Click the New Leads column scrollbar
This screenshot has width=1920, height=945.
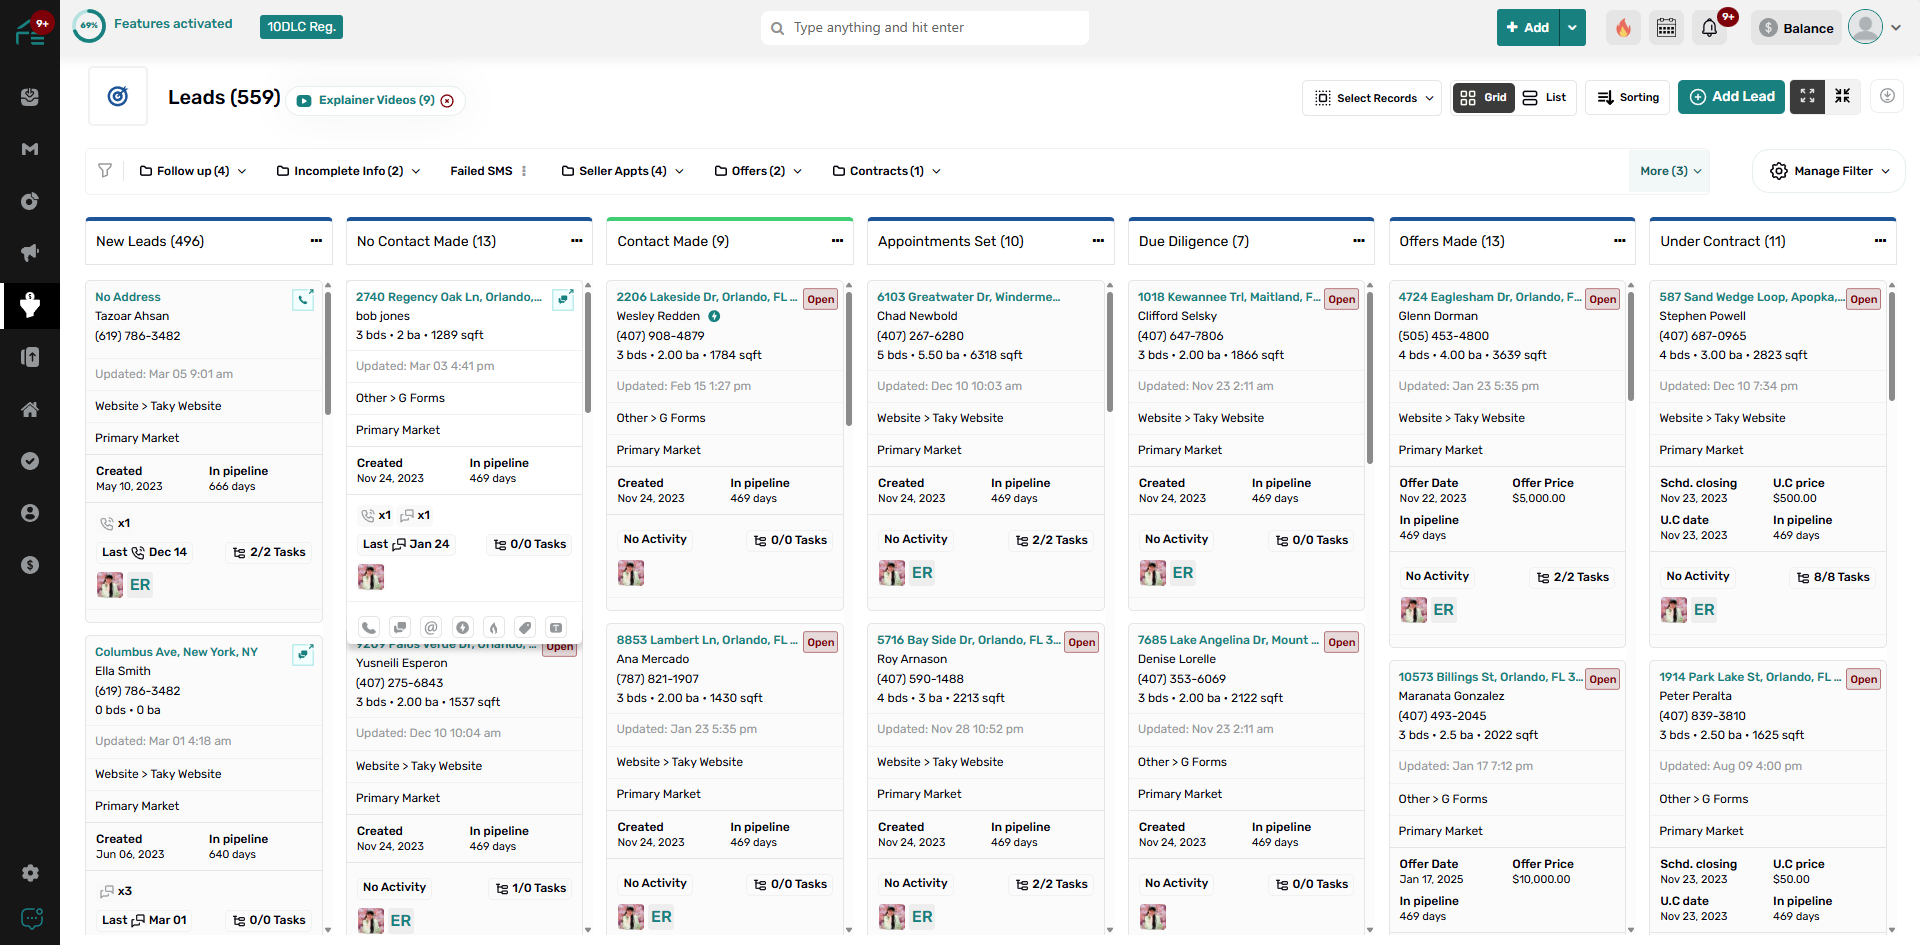328,360
